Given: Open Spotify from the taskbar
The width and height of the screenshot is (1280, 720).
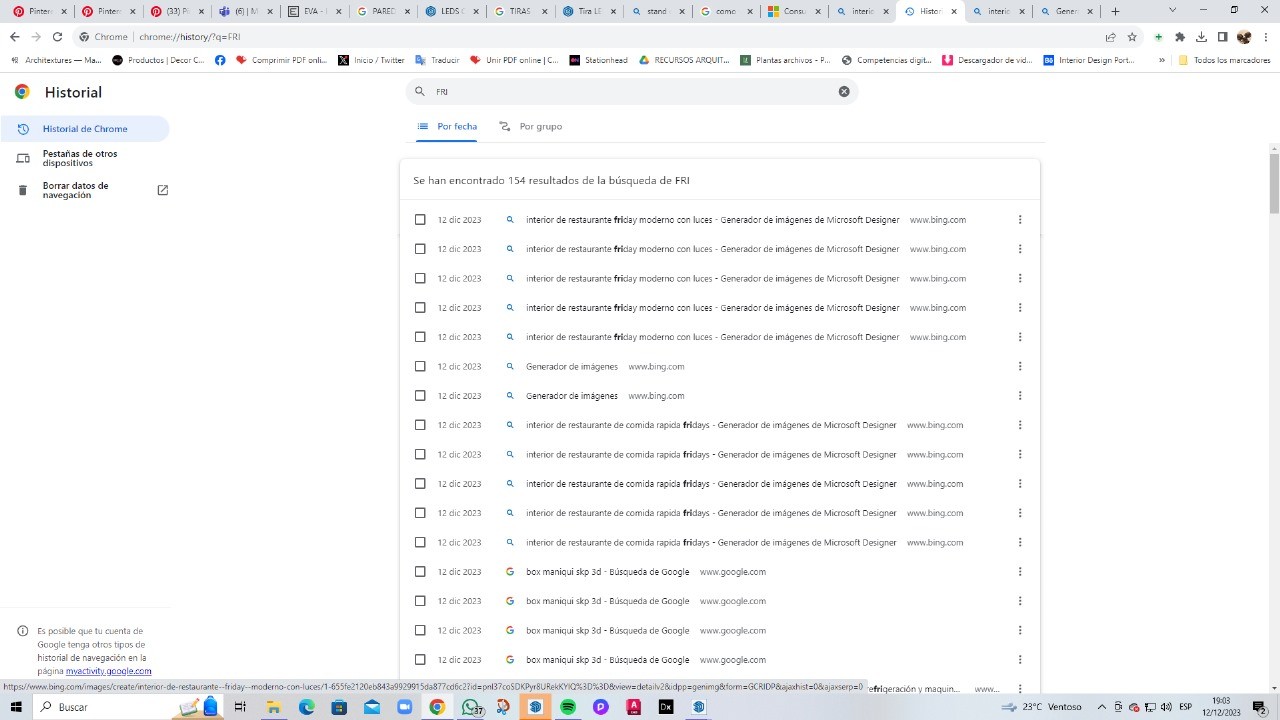Looking at the screenshot, I should click(568, 707).
